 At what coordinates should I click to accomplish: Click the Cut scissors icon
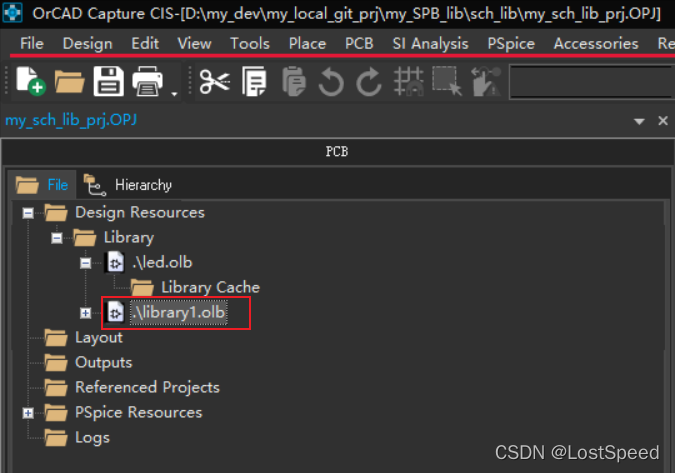pyautogui.click(x=214, y=82)
